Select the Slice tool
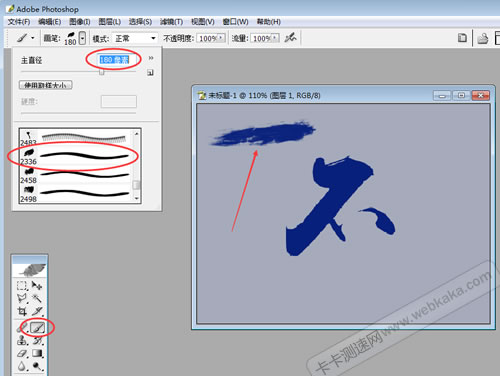 [x=37, y=311]
